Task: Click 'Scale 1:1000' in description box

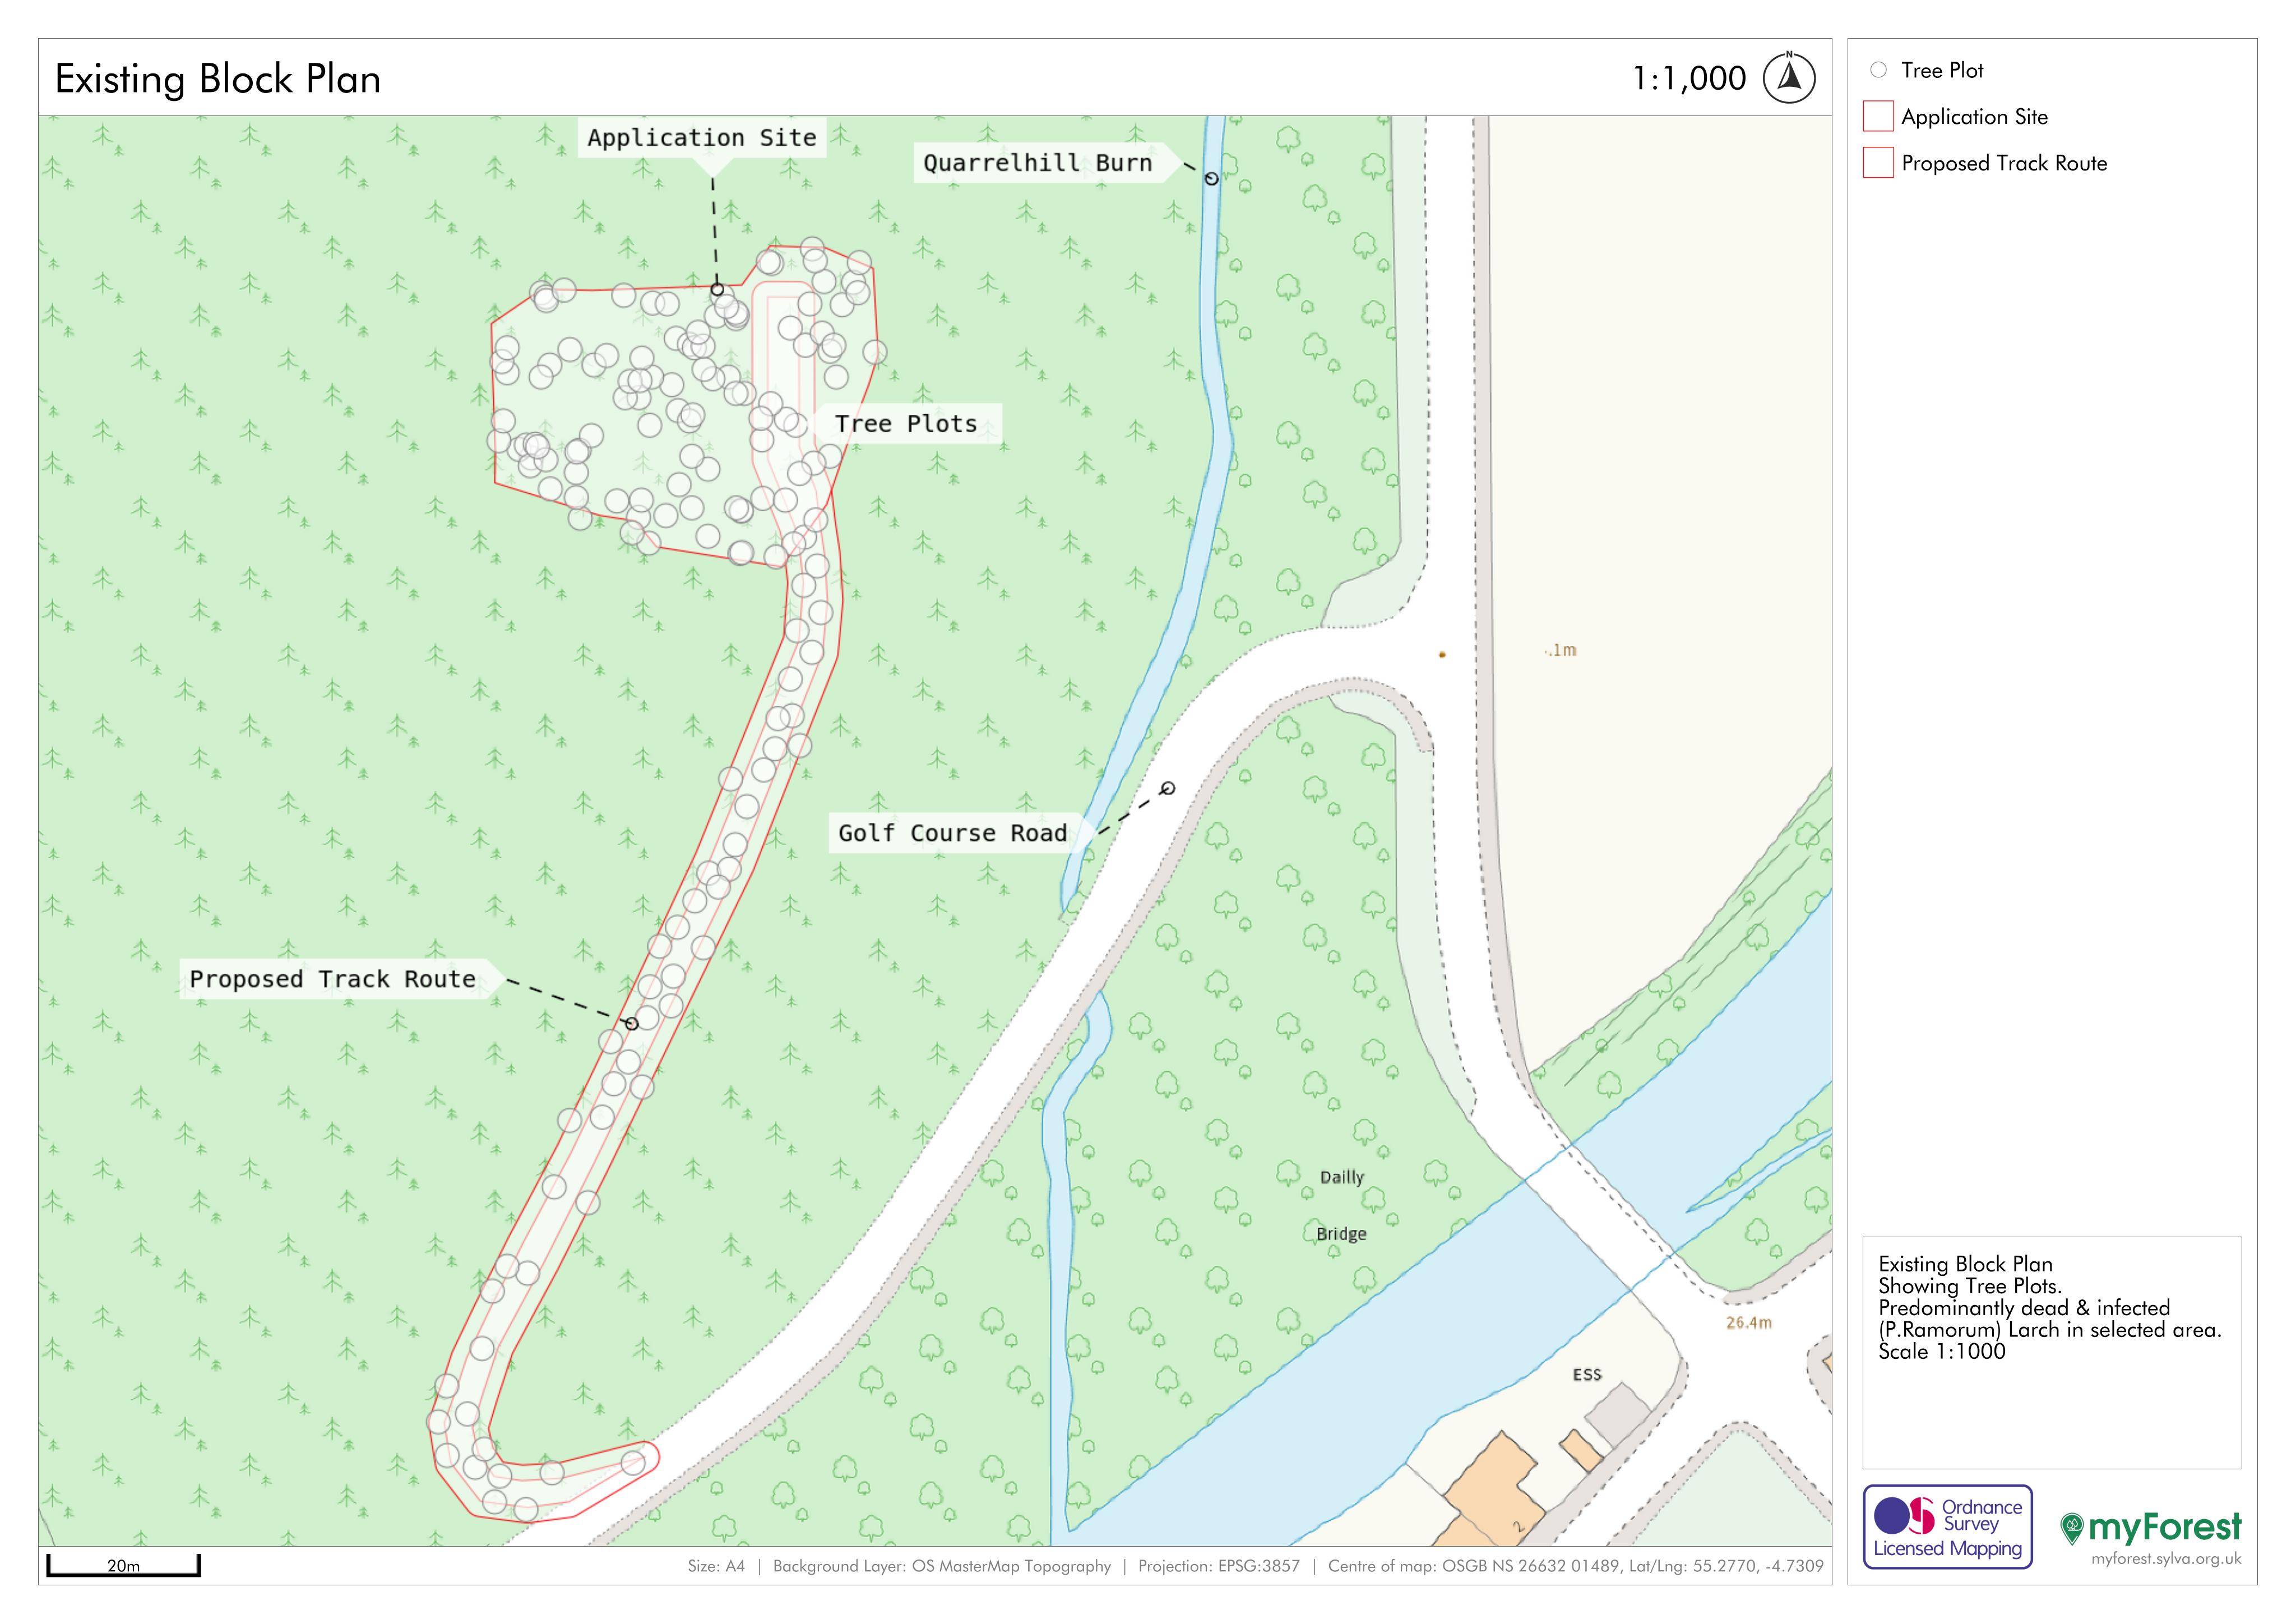Action: (x=1942, y=1352)
